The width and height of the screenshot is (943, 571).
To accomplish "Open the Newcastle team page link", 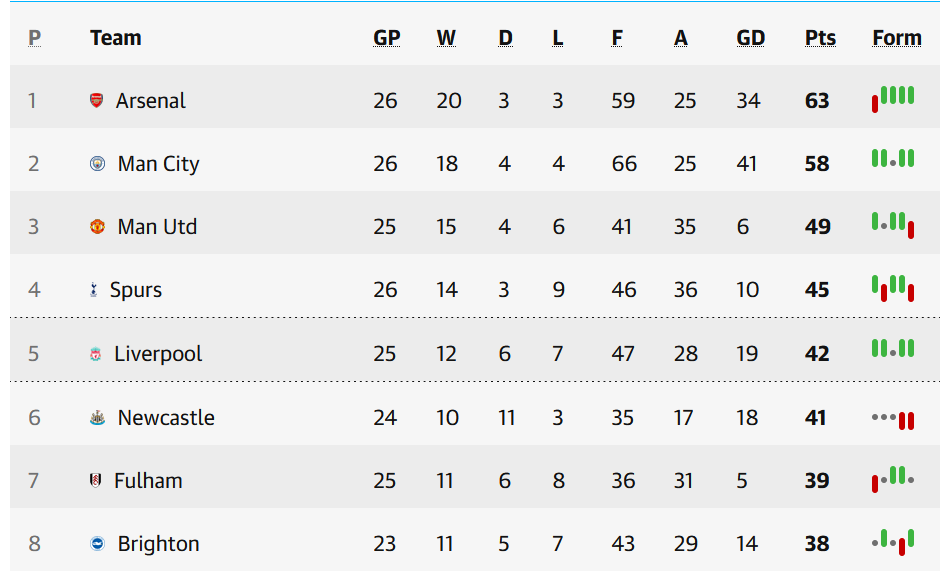I will coord(166,418).
